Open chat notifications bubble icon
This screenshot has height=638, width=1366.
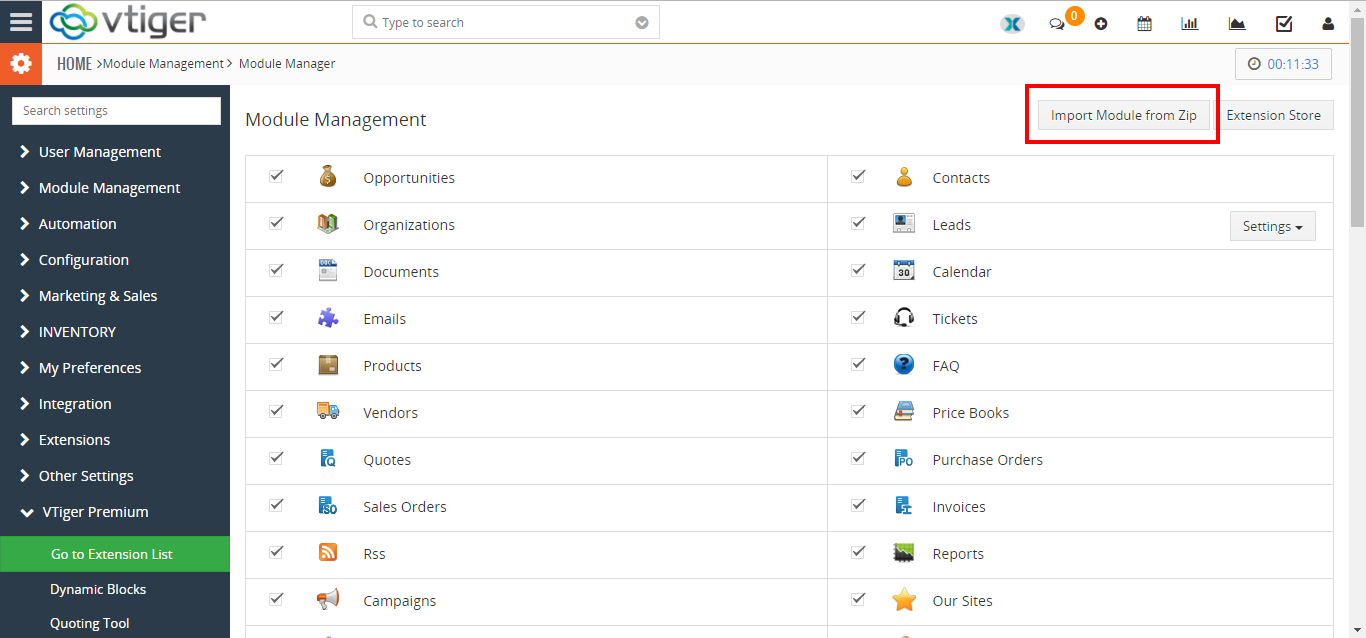[1057, 23]
